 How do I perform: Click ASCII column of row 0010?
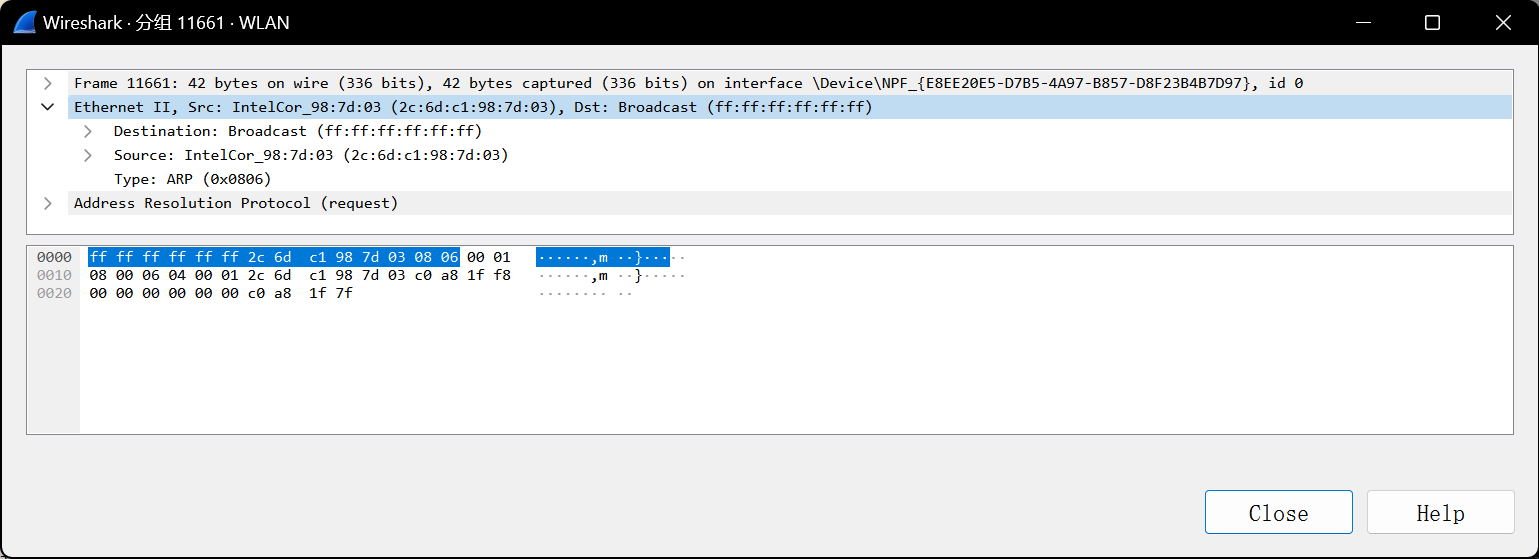click(x=611, y=275)
